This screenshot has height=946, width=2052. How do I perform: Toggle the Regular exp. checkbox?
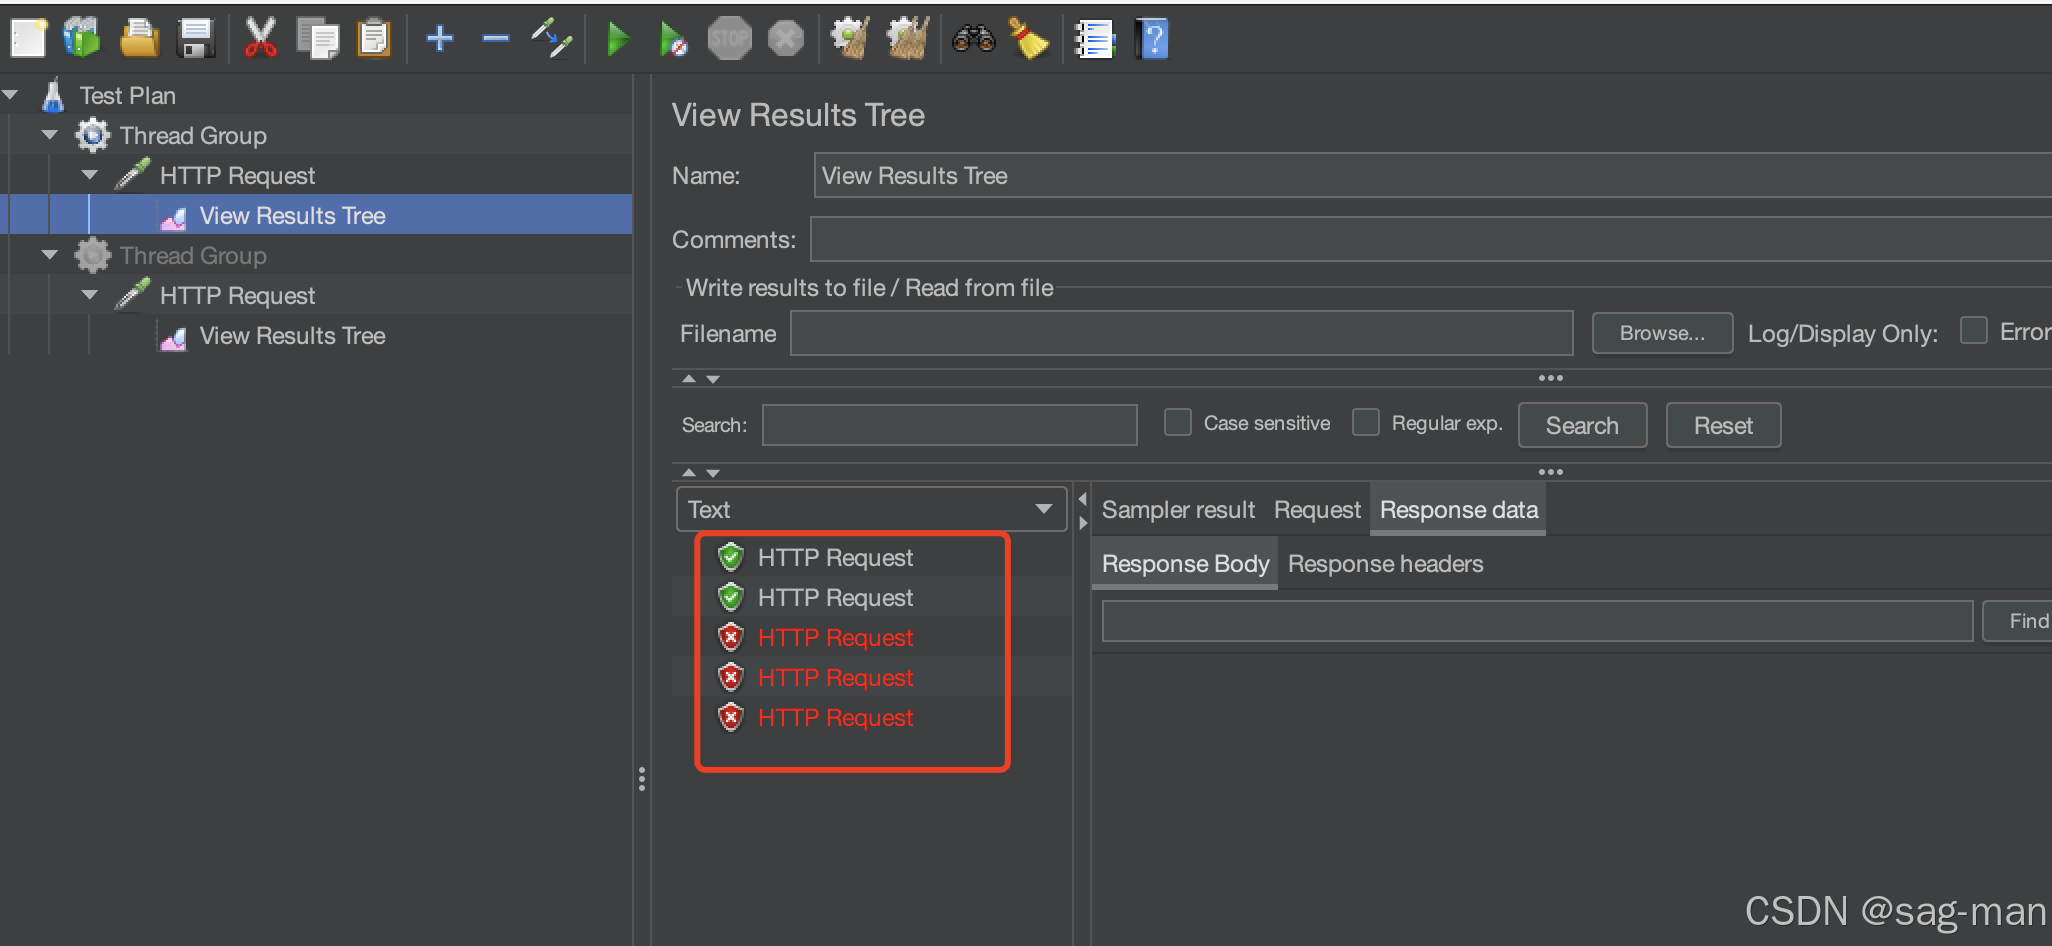coord(1366,422)
